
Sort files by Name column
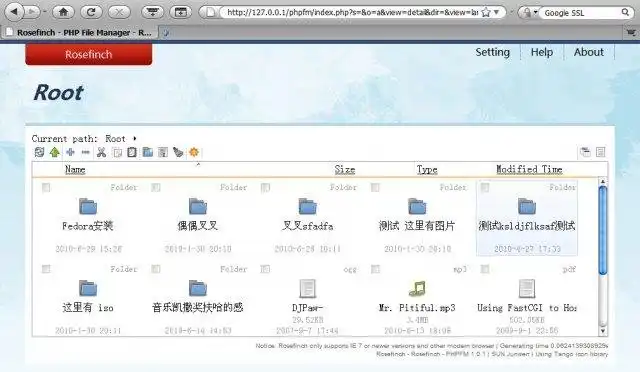pyautogui.click(x=75, y=169)
